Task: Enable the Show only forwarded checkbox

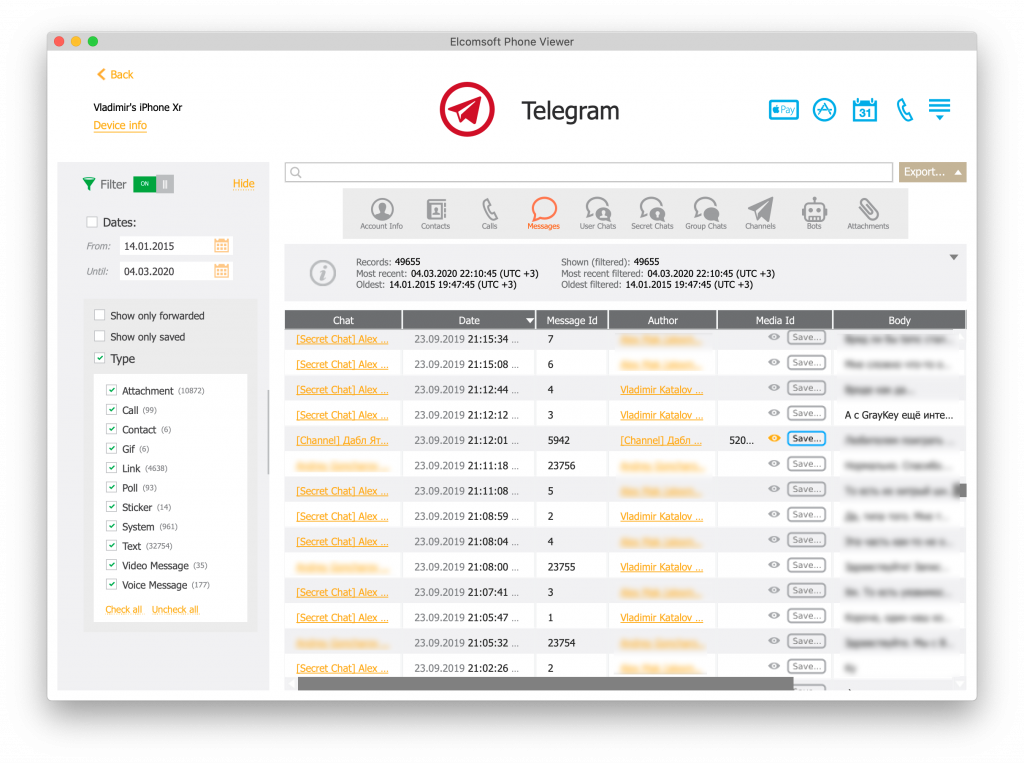Action: point(100,316)
